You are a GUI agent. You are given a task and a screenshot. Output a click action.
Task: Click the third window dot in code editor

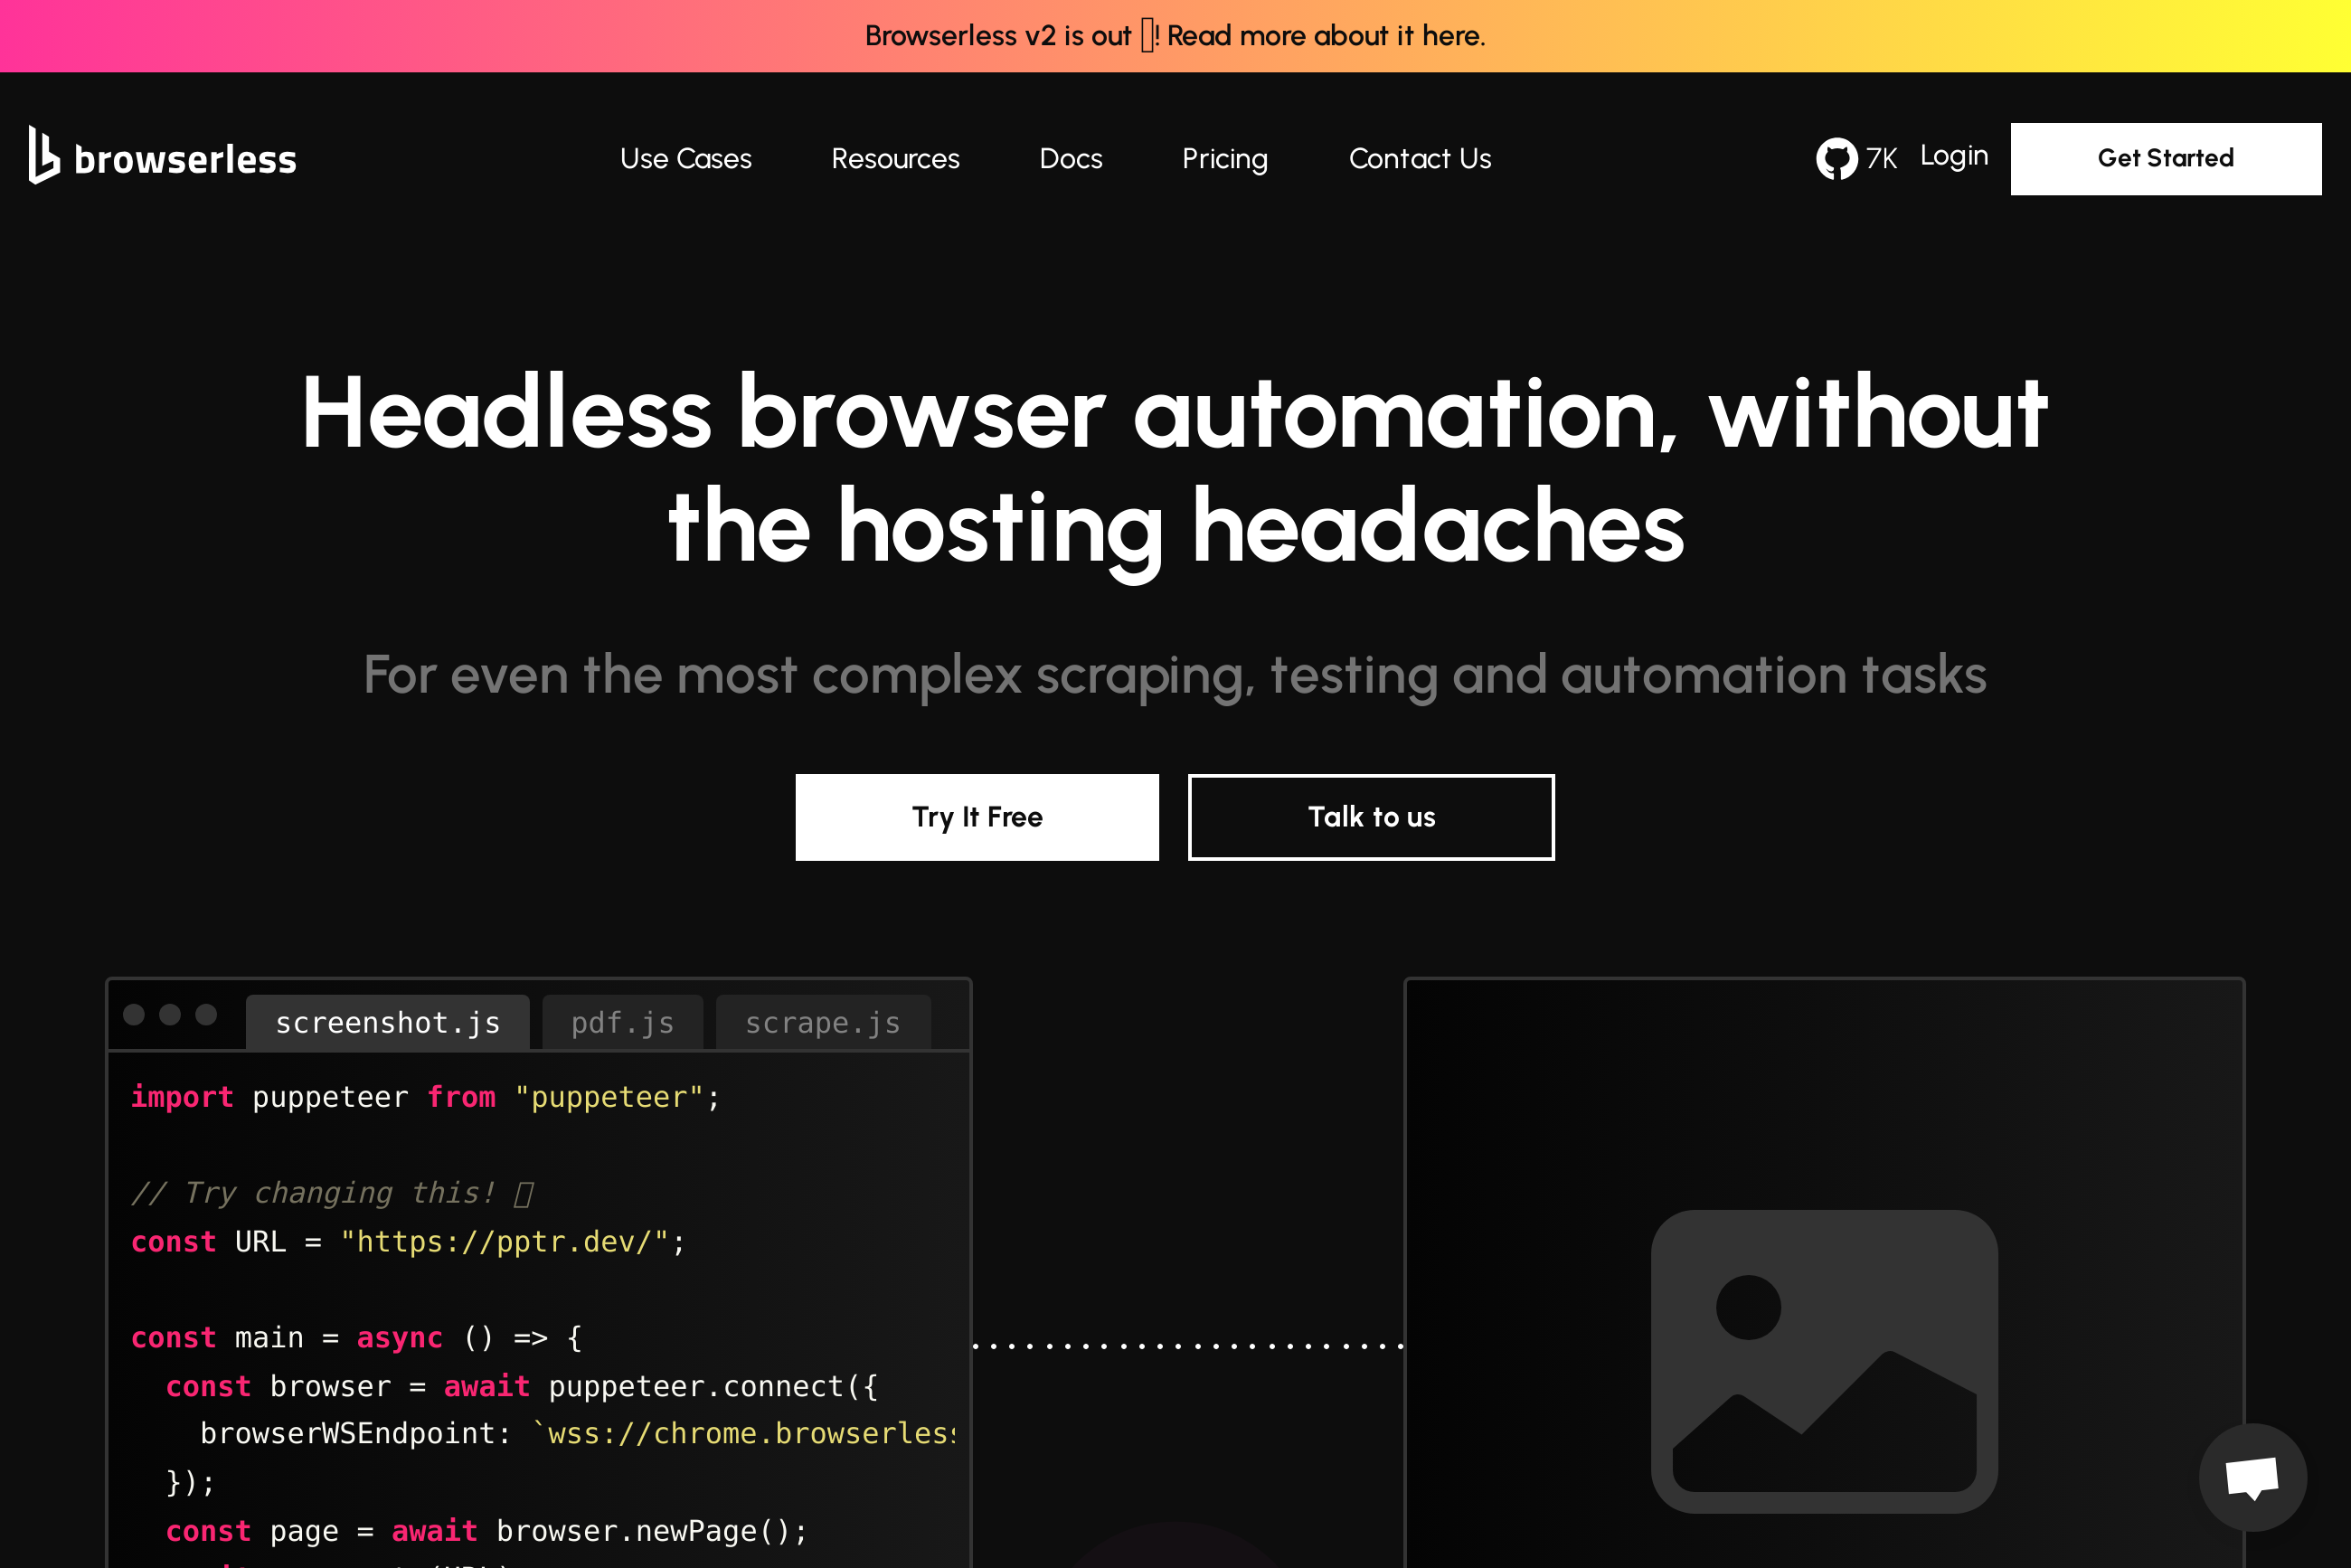click(206, 1015)
